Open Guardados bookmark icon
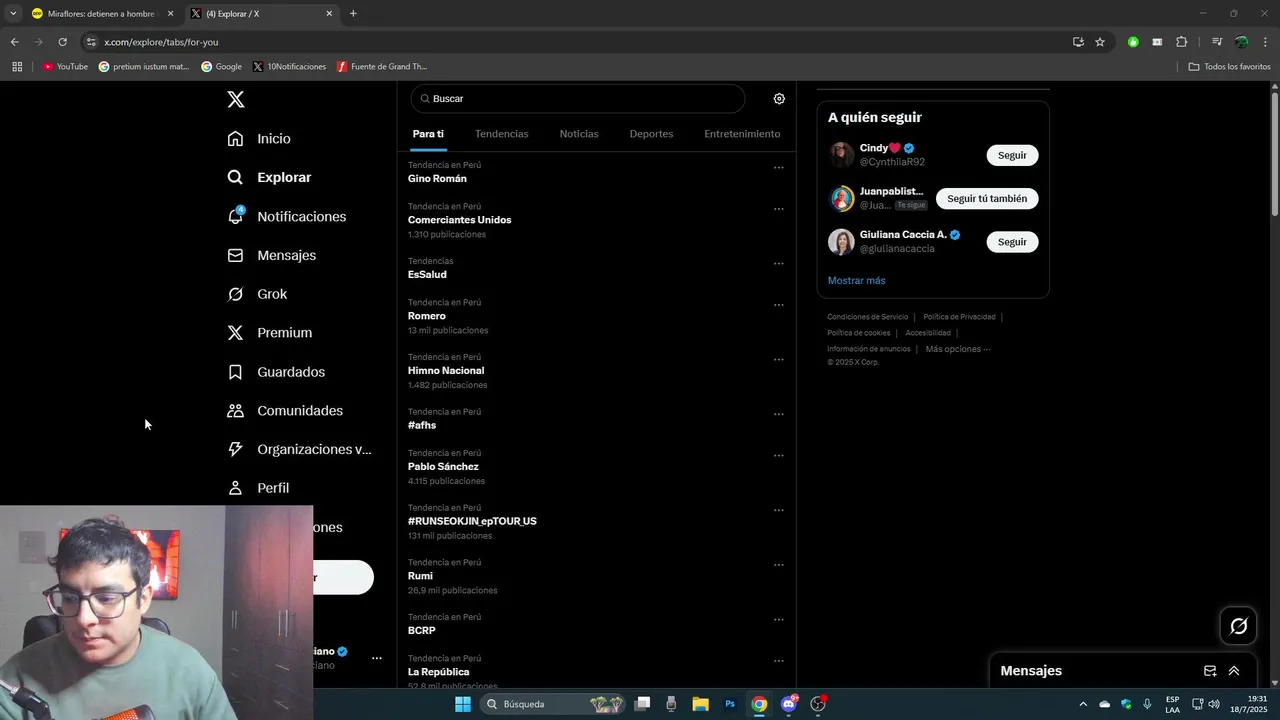Screen dimensions: 1280x720 point(235,372)
